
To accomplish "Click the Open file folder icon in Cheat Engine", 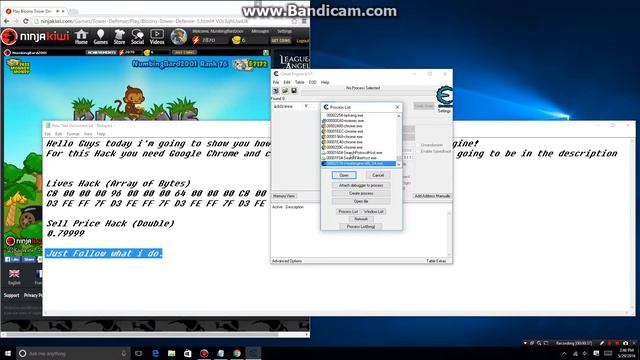I will pyautogui.click(x=285, y=91).
